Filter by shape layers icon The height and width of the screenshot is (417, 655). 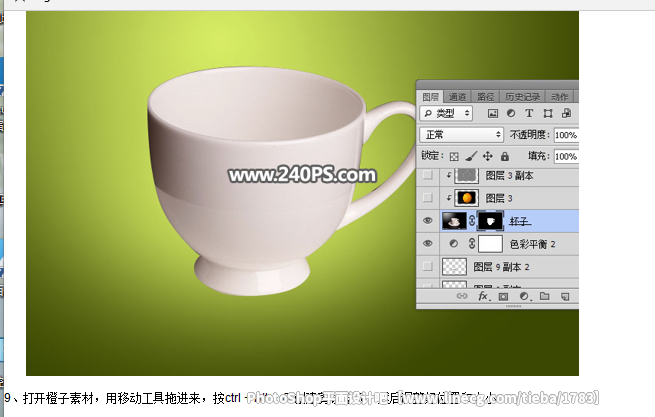tap(548, 113)
